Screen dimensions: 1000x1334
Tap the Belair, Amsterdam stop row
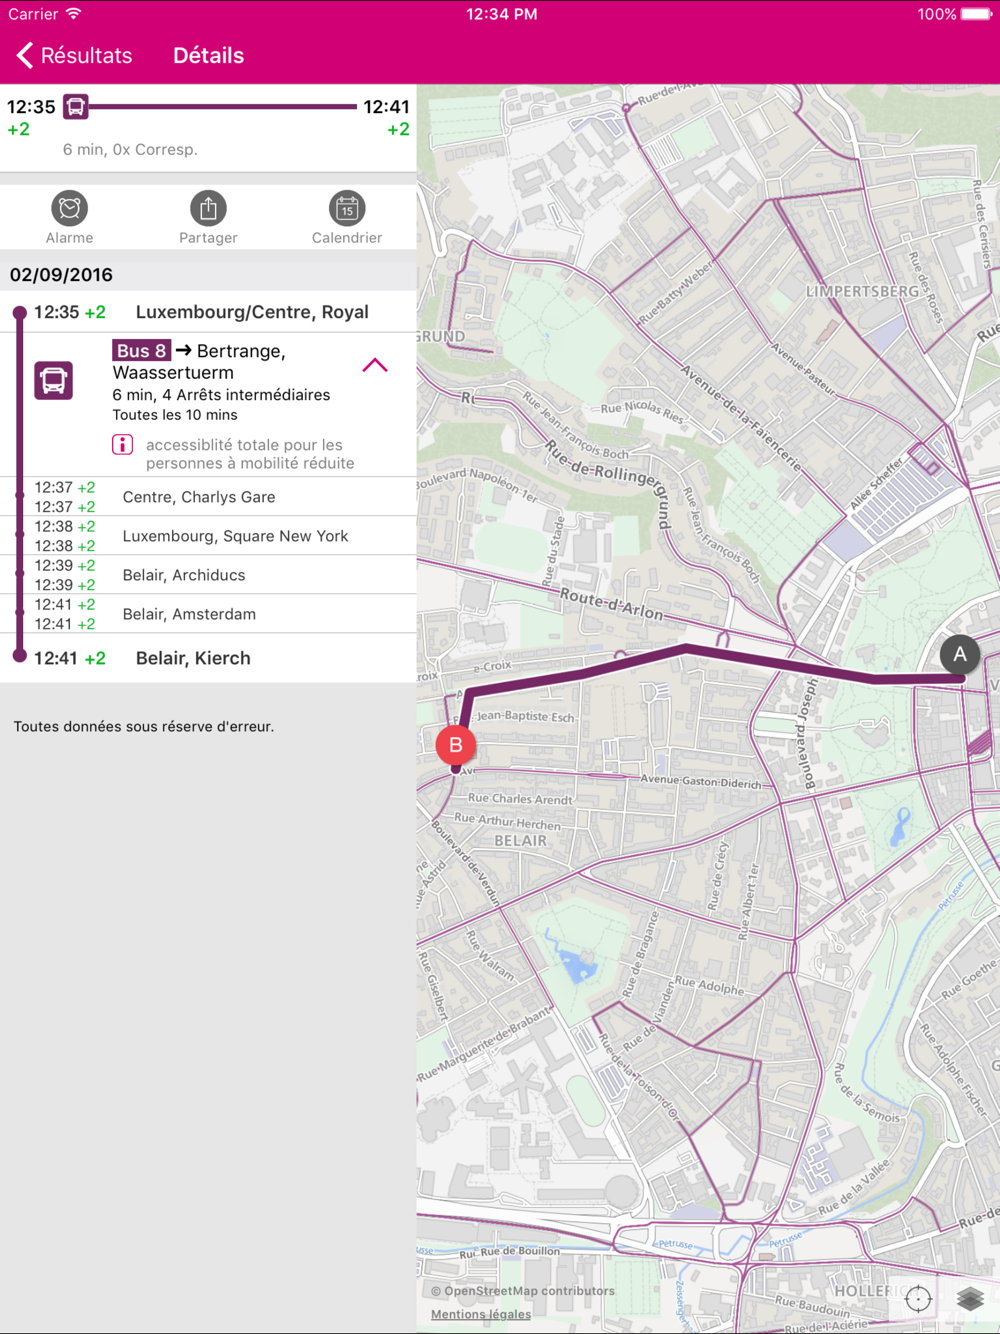click(189, 614)
